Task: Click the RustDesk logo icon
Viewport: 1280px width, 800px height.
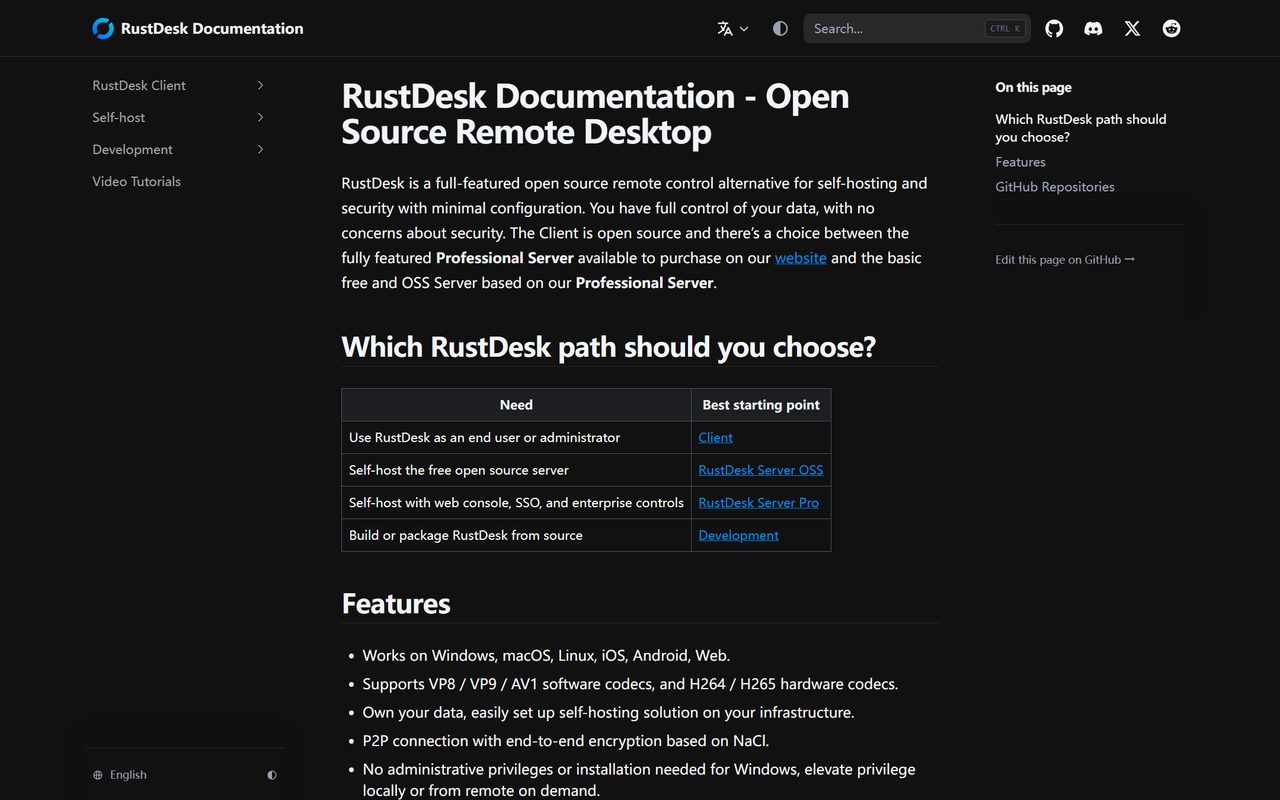Action: pos(103,28)
